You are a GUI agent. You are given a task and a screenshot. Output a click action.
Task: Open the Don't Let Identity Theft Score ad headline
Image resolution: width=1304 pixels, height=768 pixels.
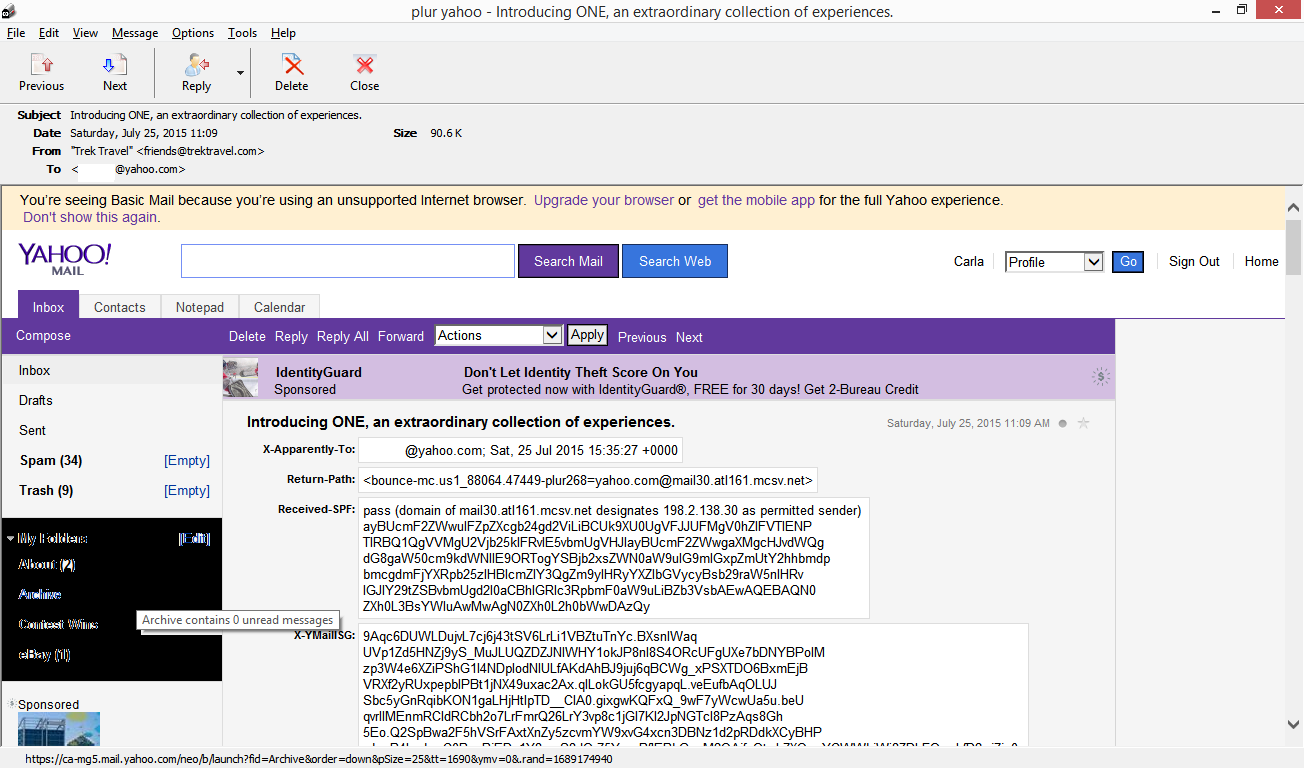[x=581, y=372]
